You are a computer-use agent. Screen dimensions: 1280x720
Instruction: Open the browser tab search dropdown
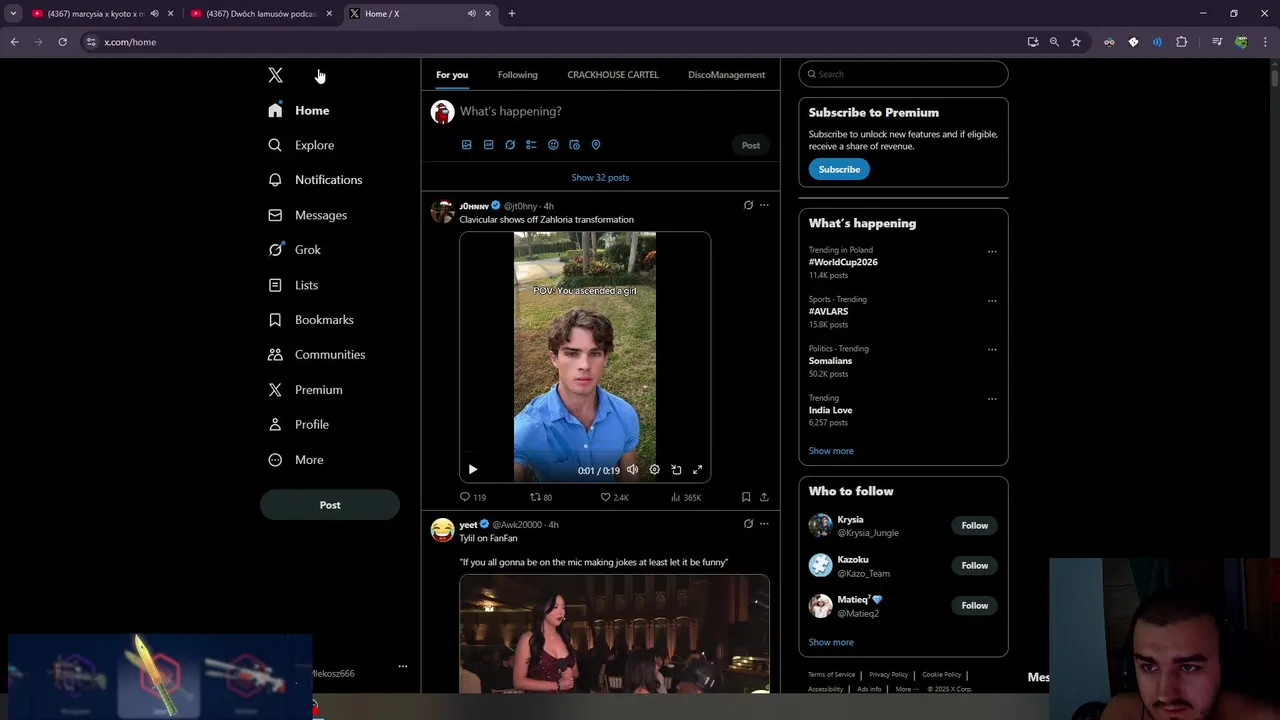(x=13, y=14)
